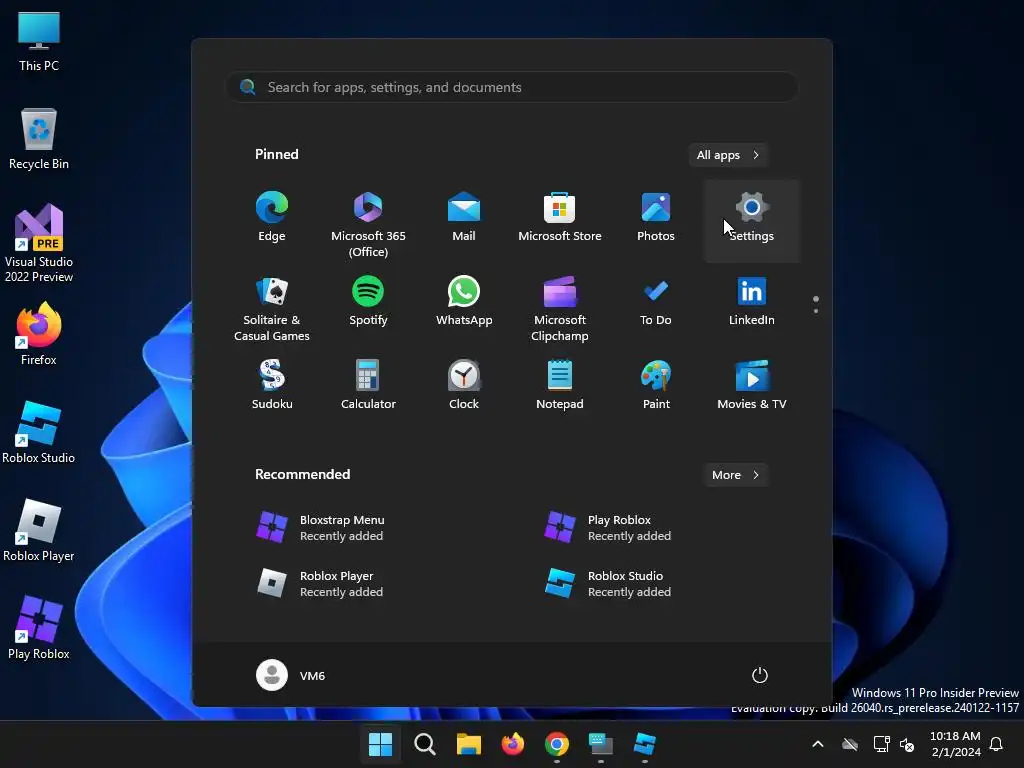Image resolution: width=1024 pixels, height=768 pixels.
Task: Open muted volume tray icon
Action: coord(907,744)
